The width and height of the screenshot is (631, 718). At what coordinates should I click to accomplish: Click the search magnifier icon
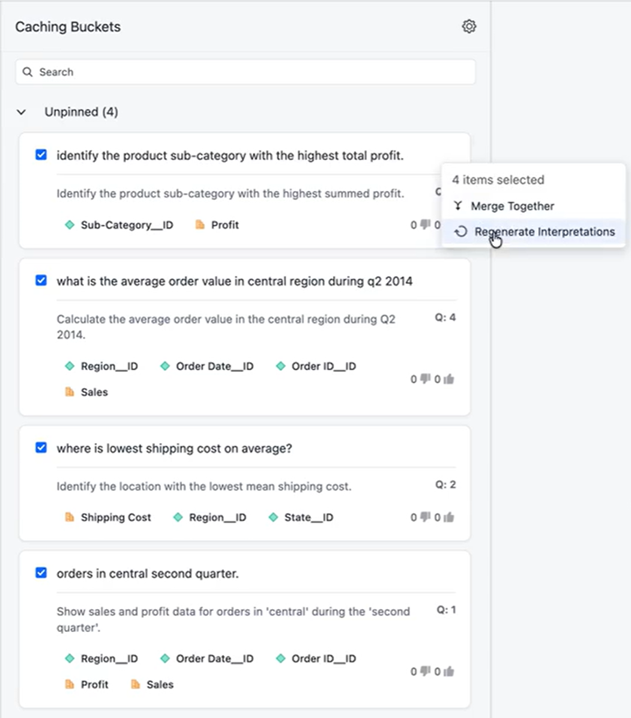click(x=28, y=72)
